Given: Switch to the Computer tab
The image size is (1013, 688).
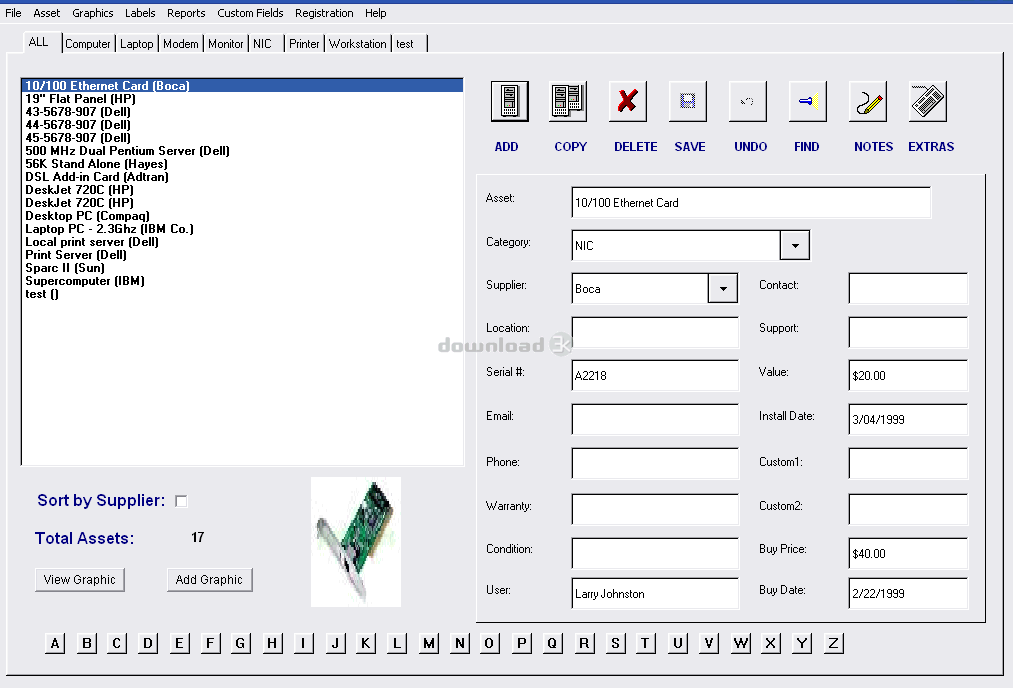Looking at the screenshot, I should [x=88, y=44].
